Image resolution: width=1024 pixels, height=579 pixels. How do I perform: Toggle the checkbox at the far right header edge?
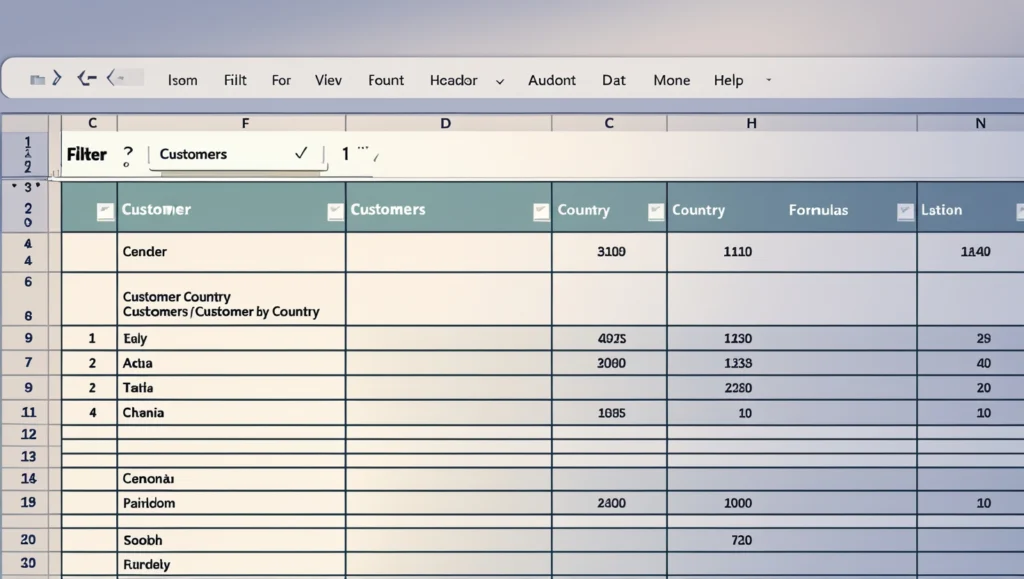tap(1019, 211)
